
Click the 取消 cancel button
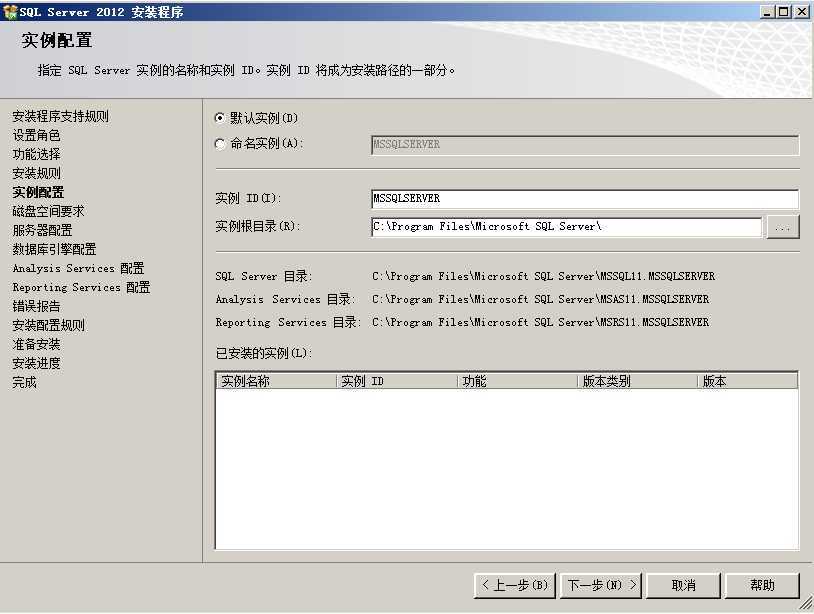tap(683, 585)
